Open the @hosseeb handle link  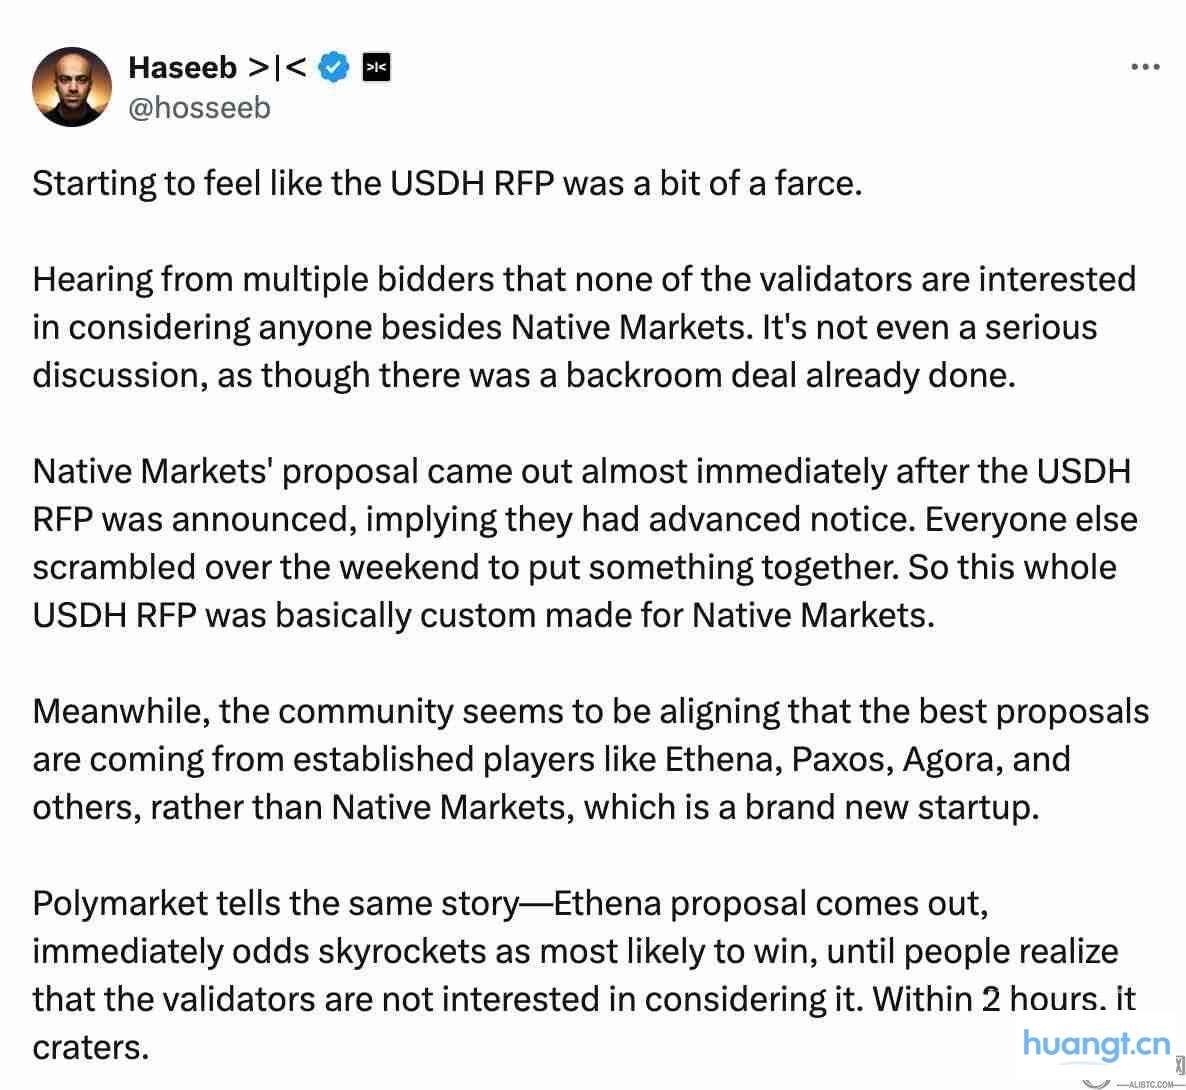coord(200,107)
